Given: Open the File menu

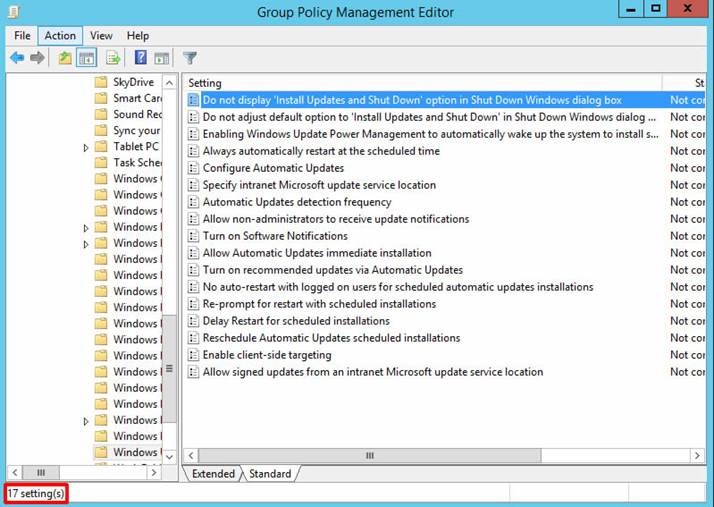Looking at the screenshot, I should [22, 36].
